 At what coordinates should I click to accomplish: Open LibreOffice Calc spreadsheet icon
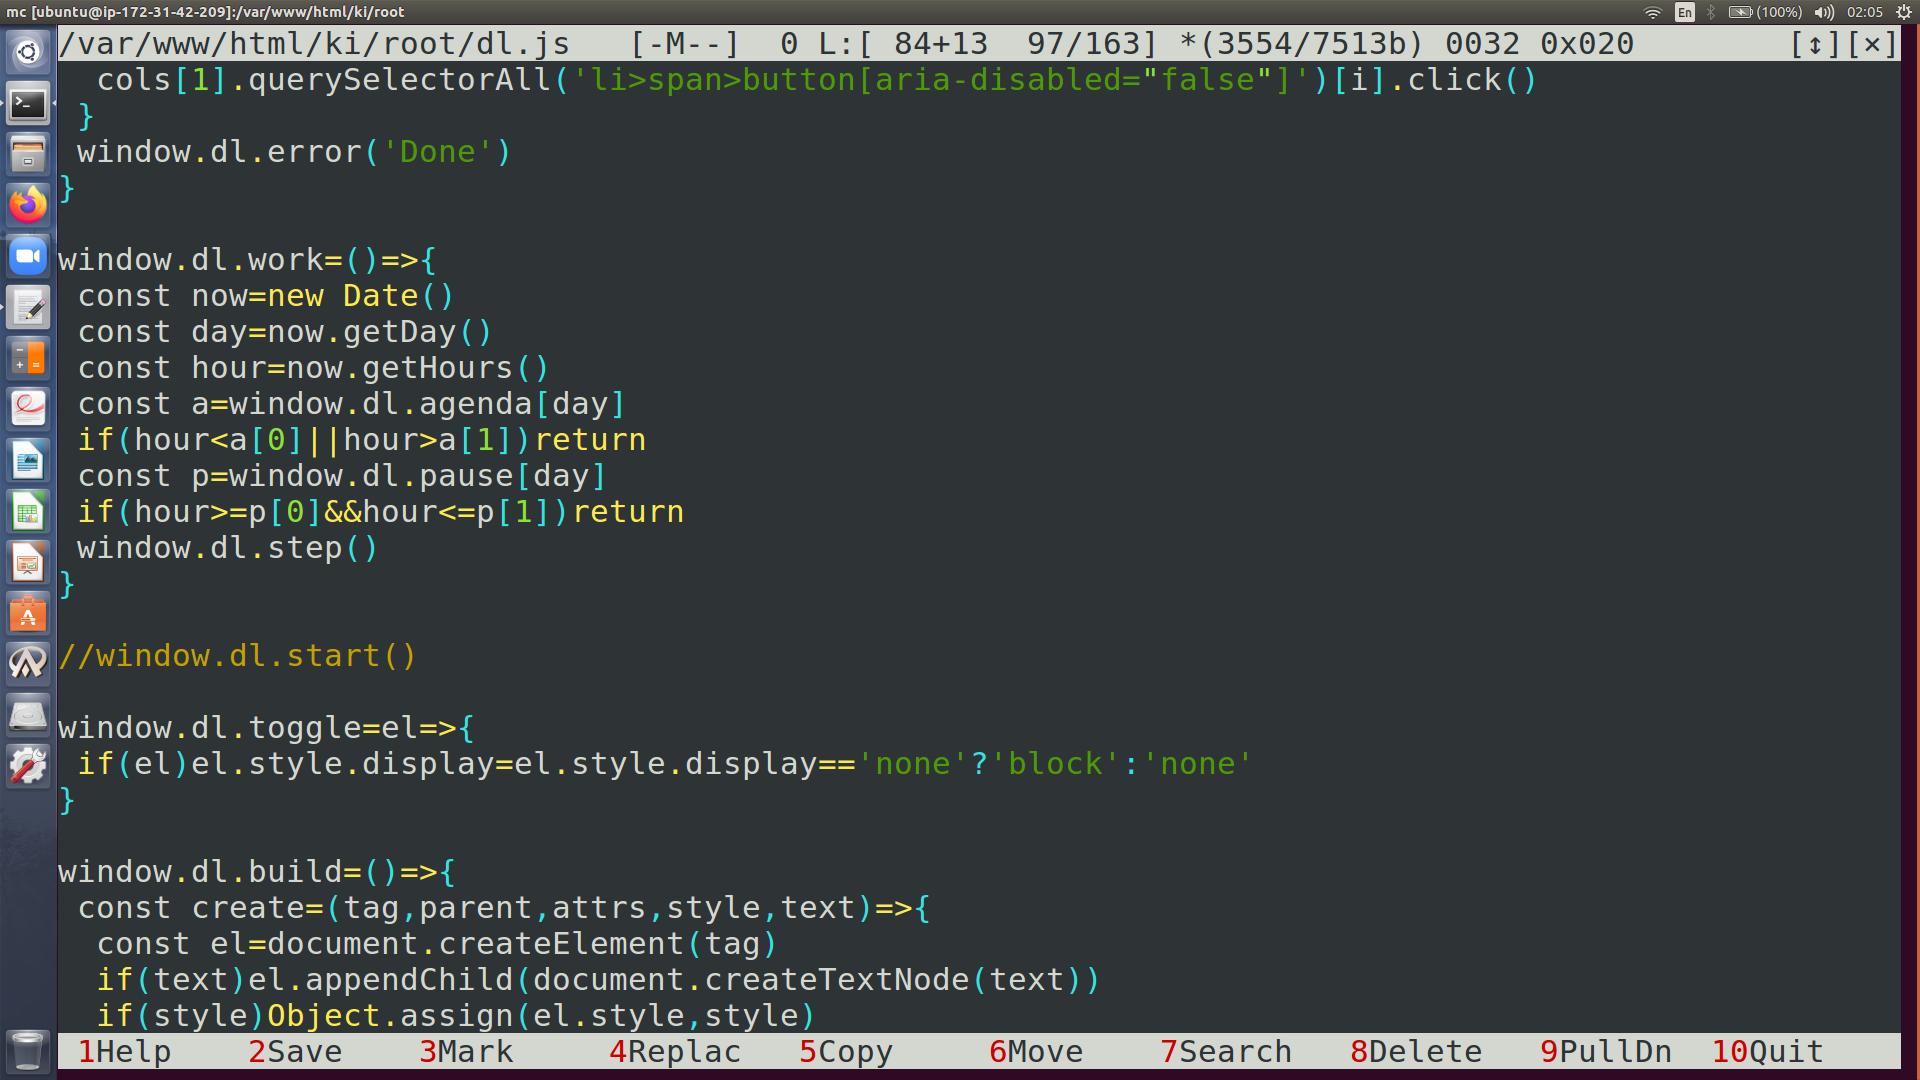point(28,512)
